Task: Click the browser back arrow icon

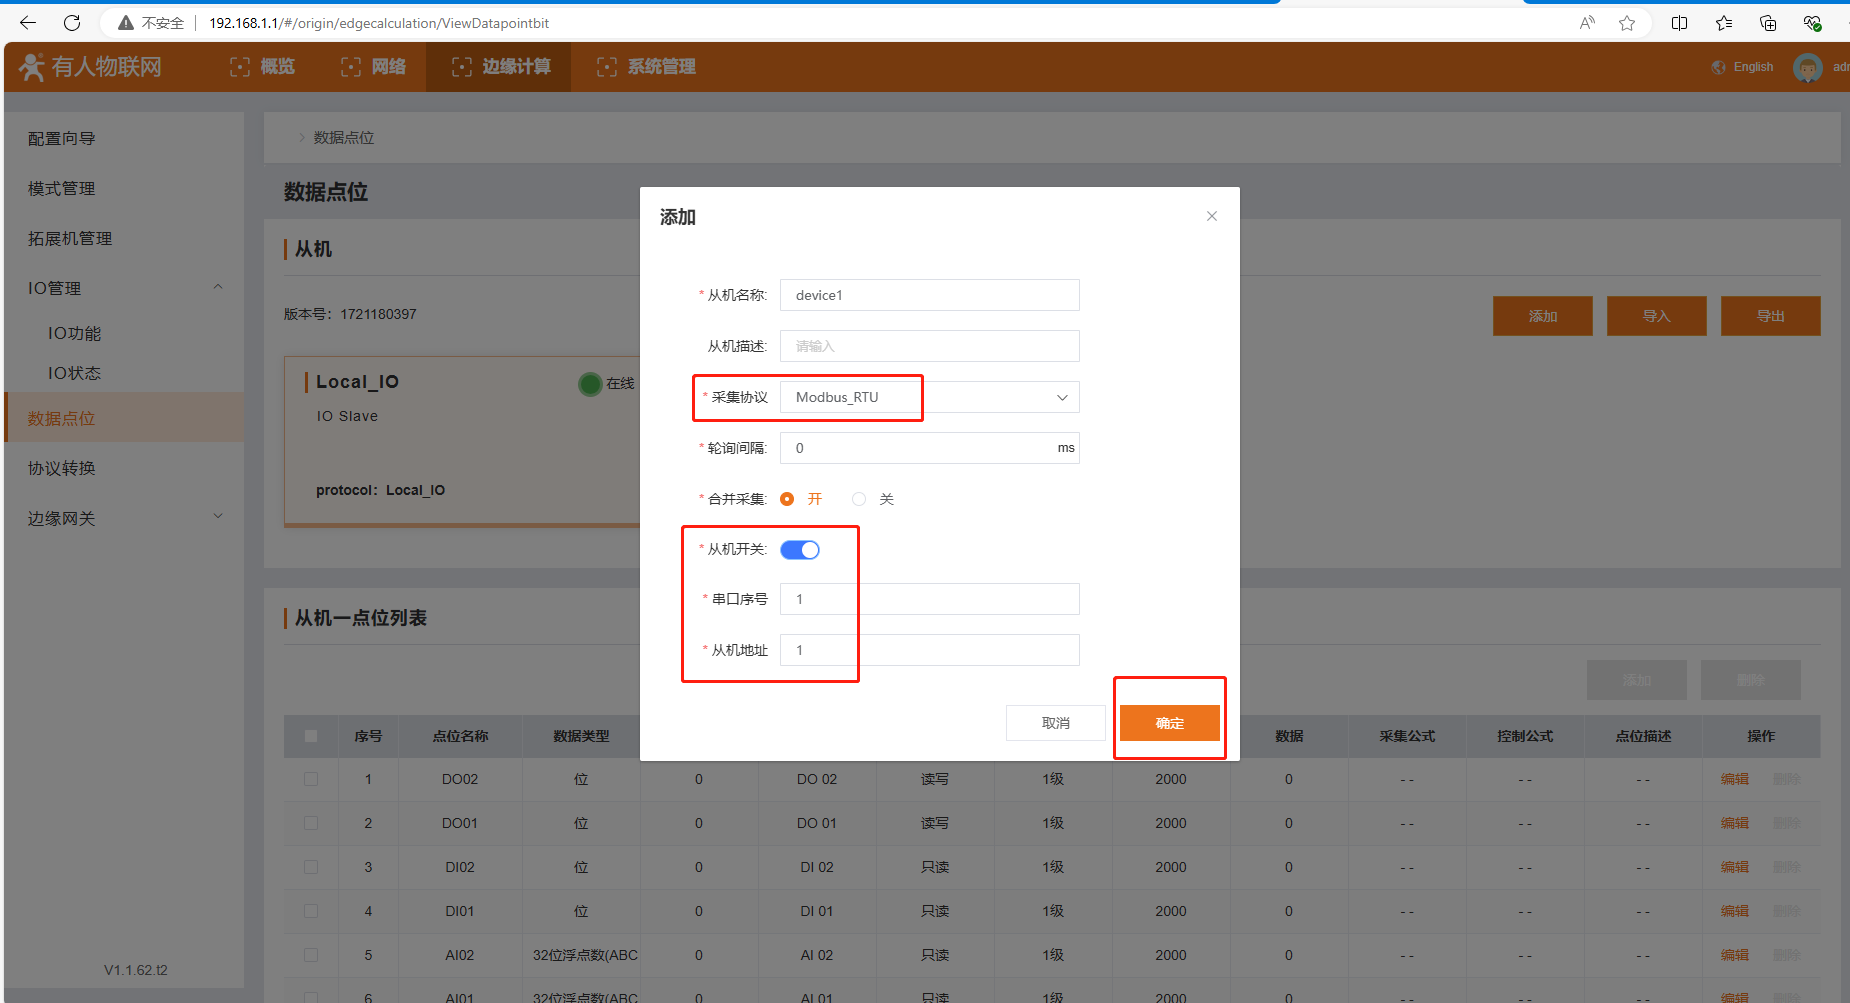Action: click(28, 23)
